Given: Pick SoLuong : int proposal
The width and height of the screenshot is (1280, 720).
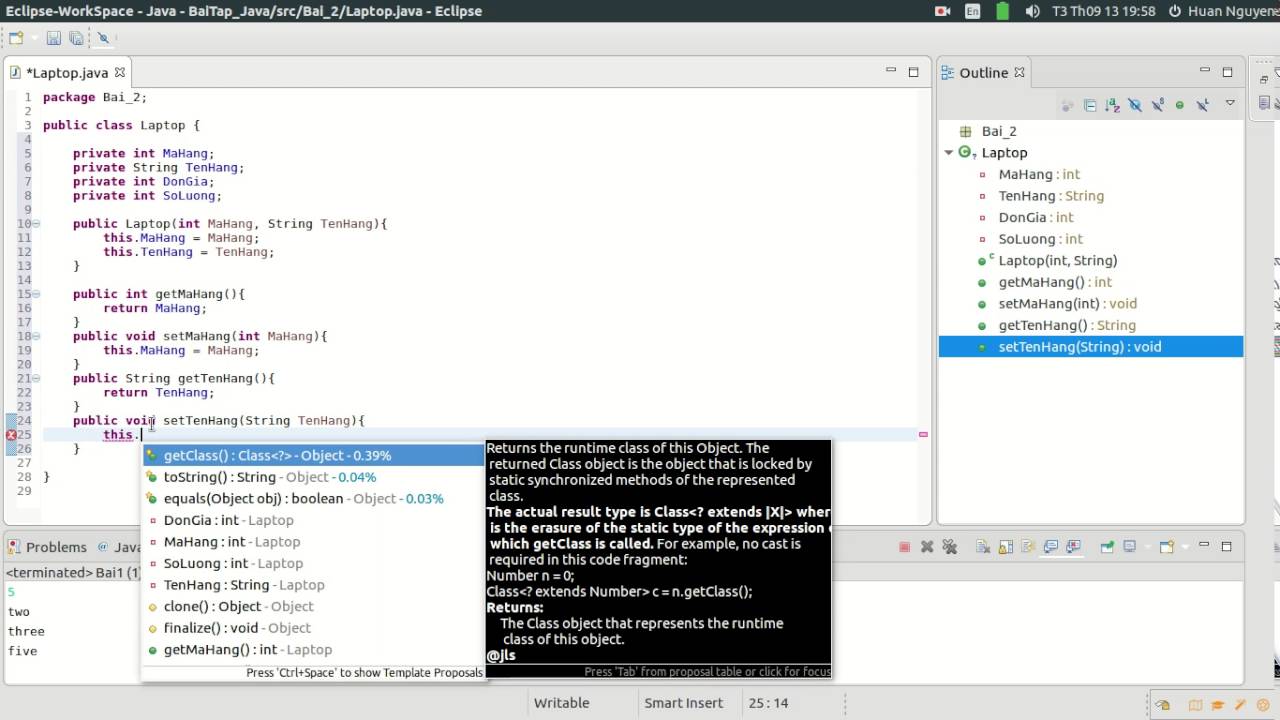Looking at the screenshot, I should point(312,563).
